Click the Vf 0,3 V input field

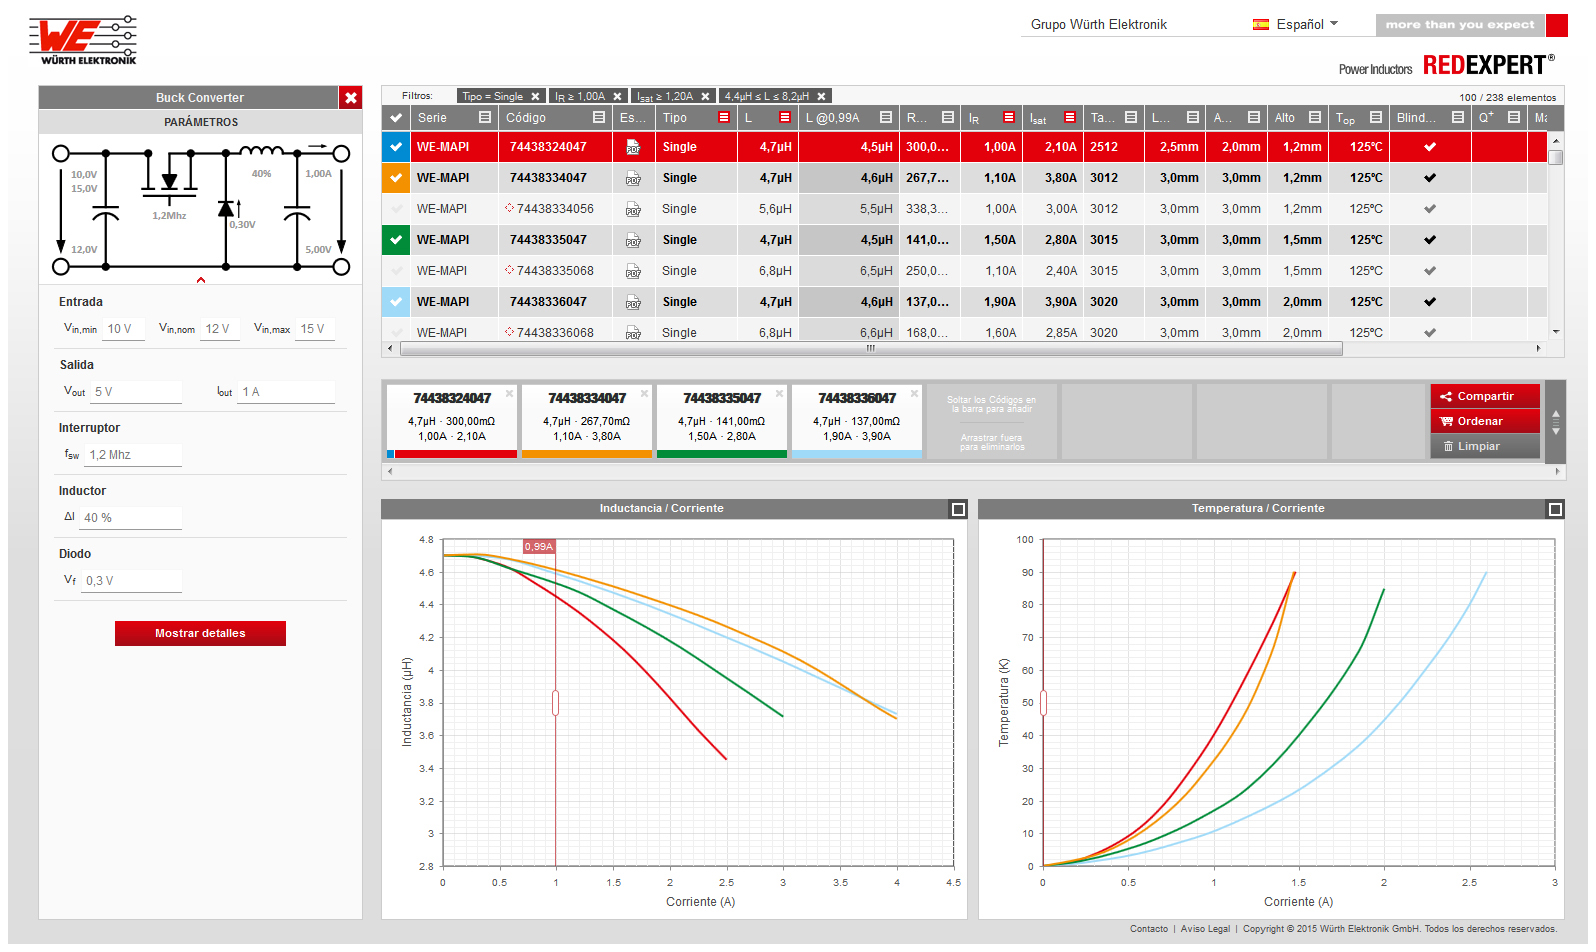[132, 581]
